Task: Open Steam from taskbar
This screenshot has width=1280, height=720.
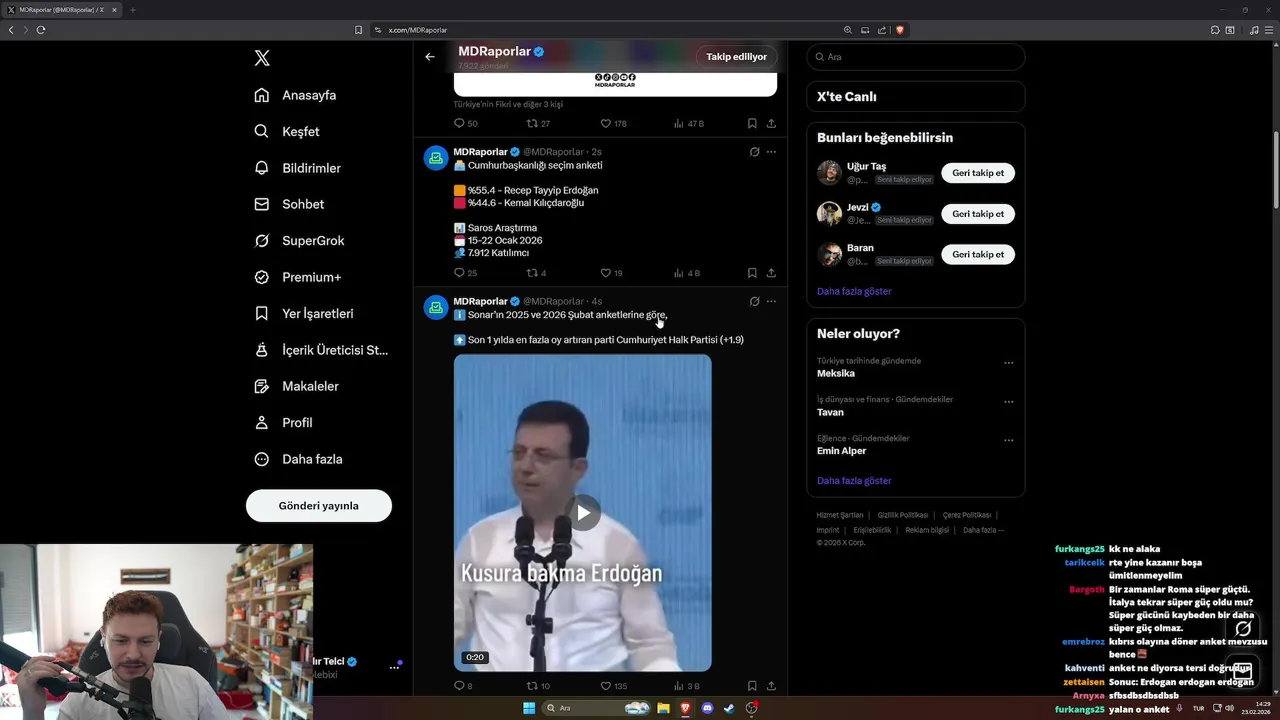Action: coord(729,708)
